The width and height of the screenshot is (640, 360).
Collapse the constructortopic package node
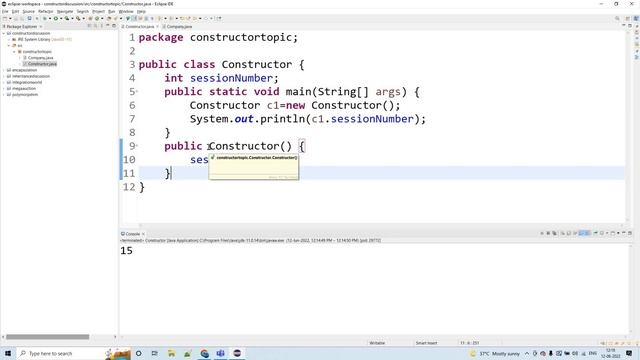14,52
